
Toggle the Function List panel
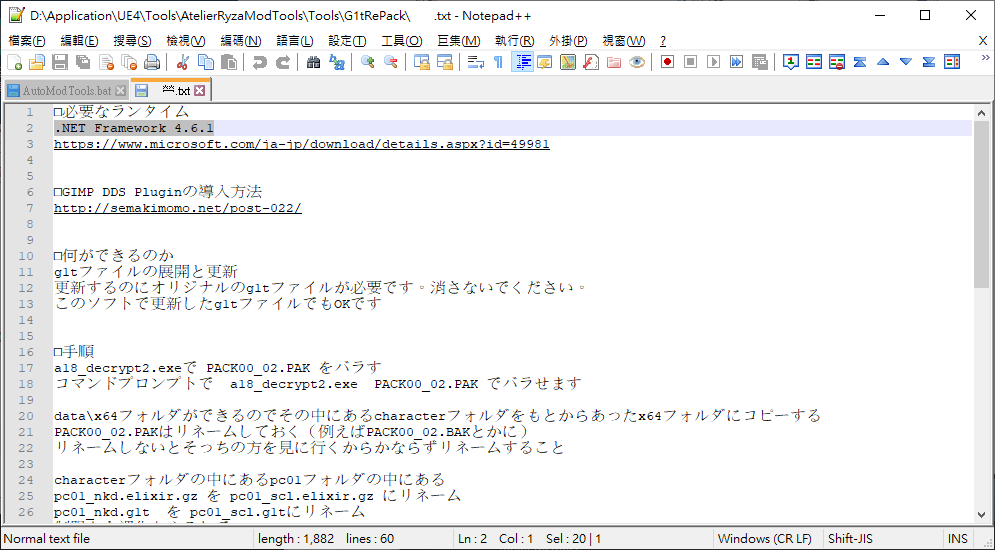(591, 62)
